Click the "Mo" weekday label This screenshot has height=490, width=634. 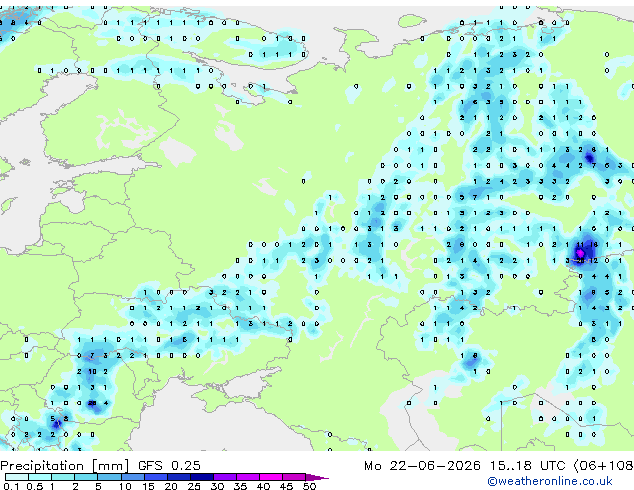372,466
